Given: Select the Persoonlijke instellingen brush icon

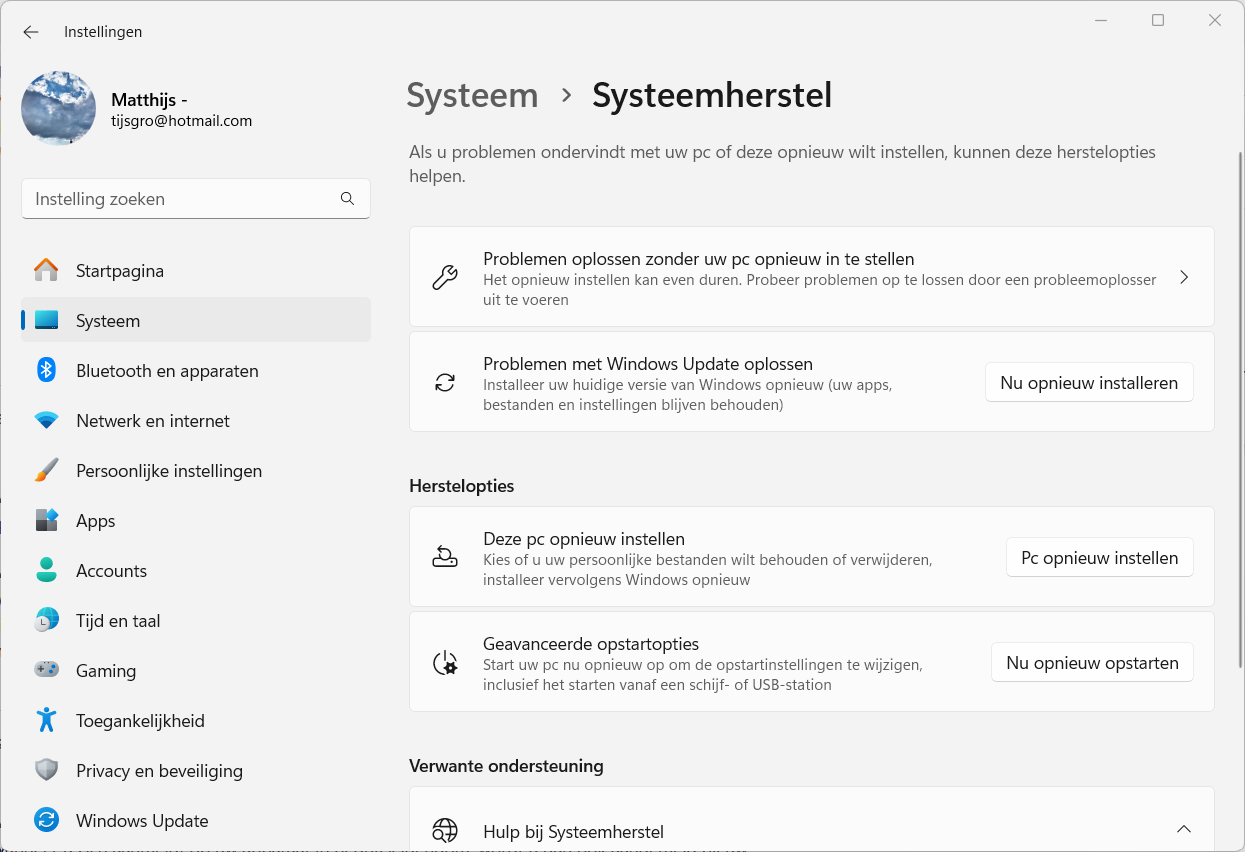Looking at the screenshot, I should pos(47,471).
